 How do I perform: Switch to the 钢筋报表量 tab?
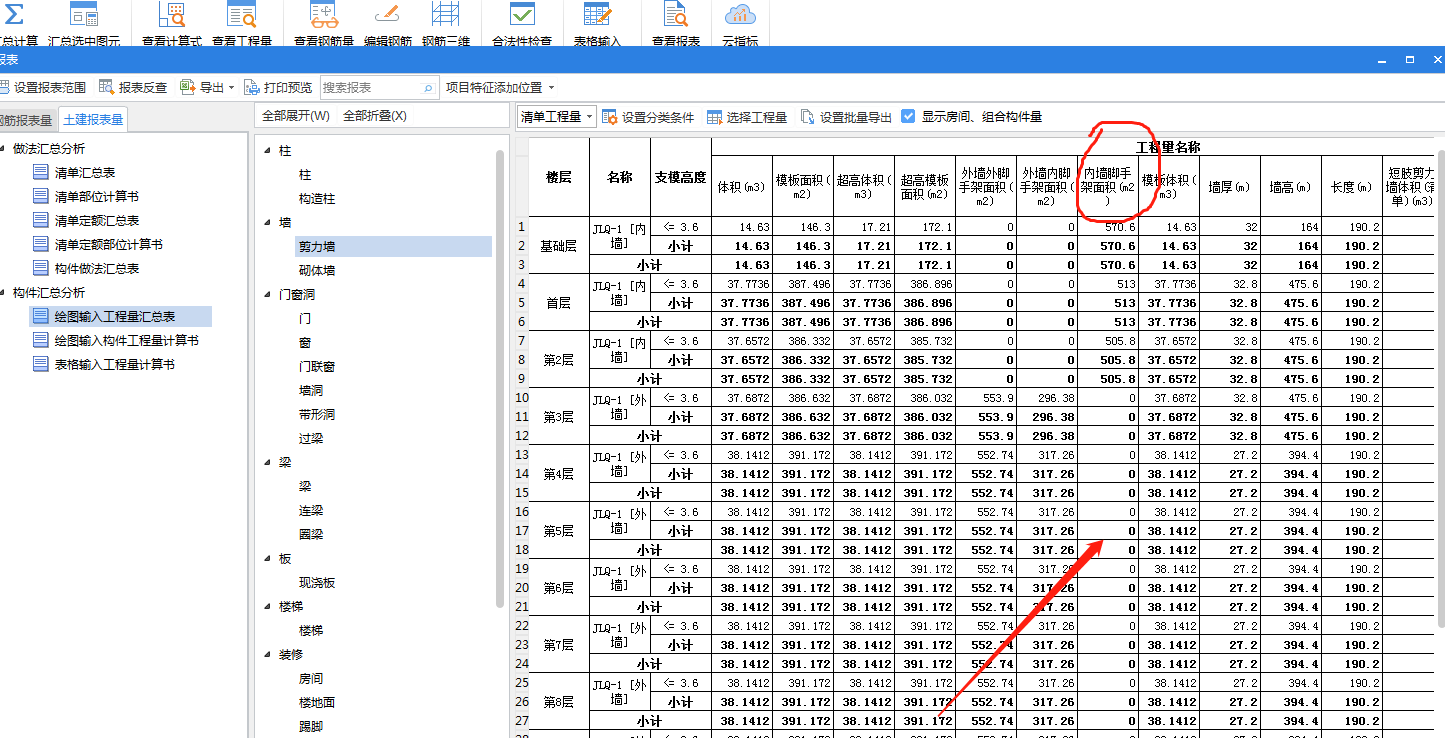(27, 120)
